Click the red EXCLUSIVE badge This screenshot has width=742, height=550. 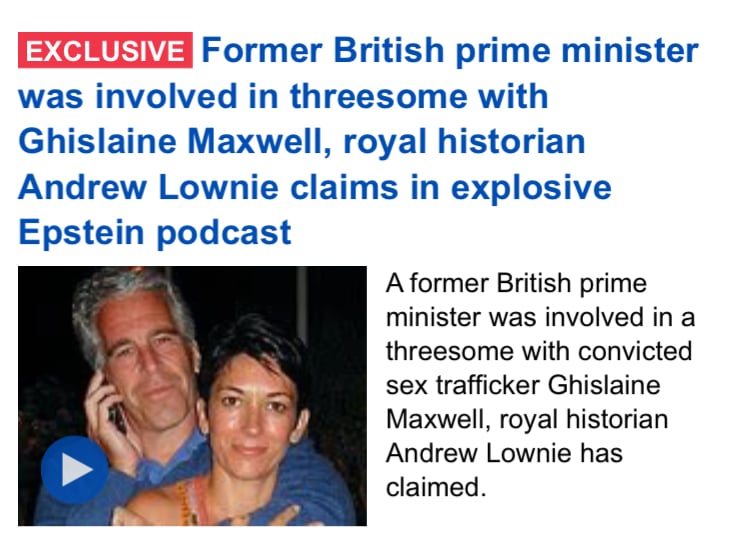pyautogui.click(x=105, y=50)
